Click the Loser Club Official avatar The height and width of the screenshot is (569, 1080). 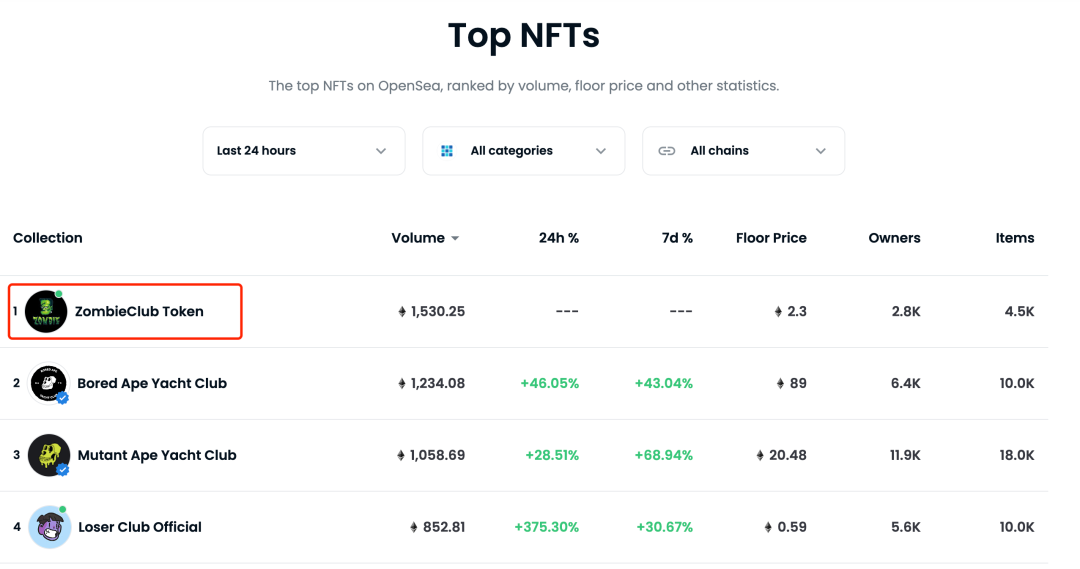point(49,527)
